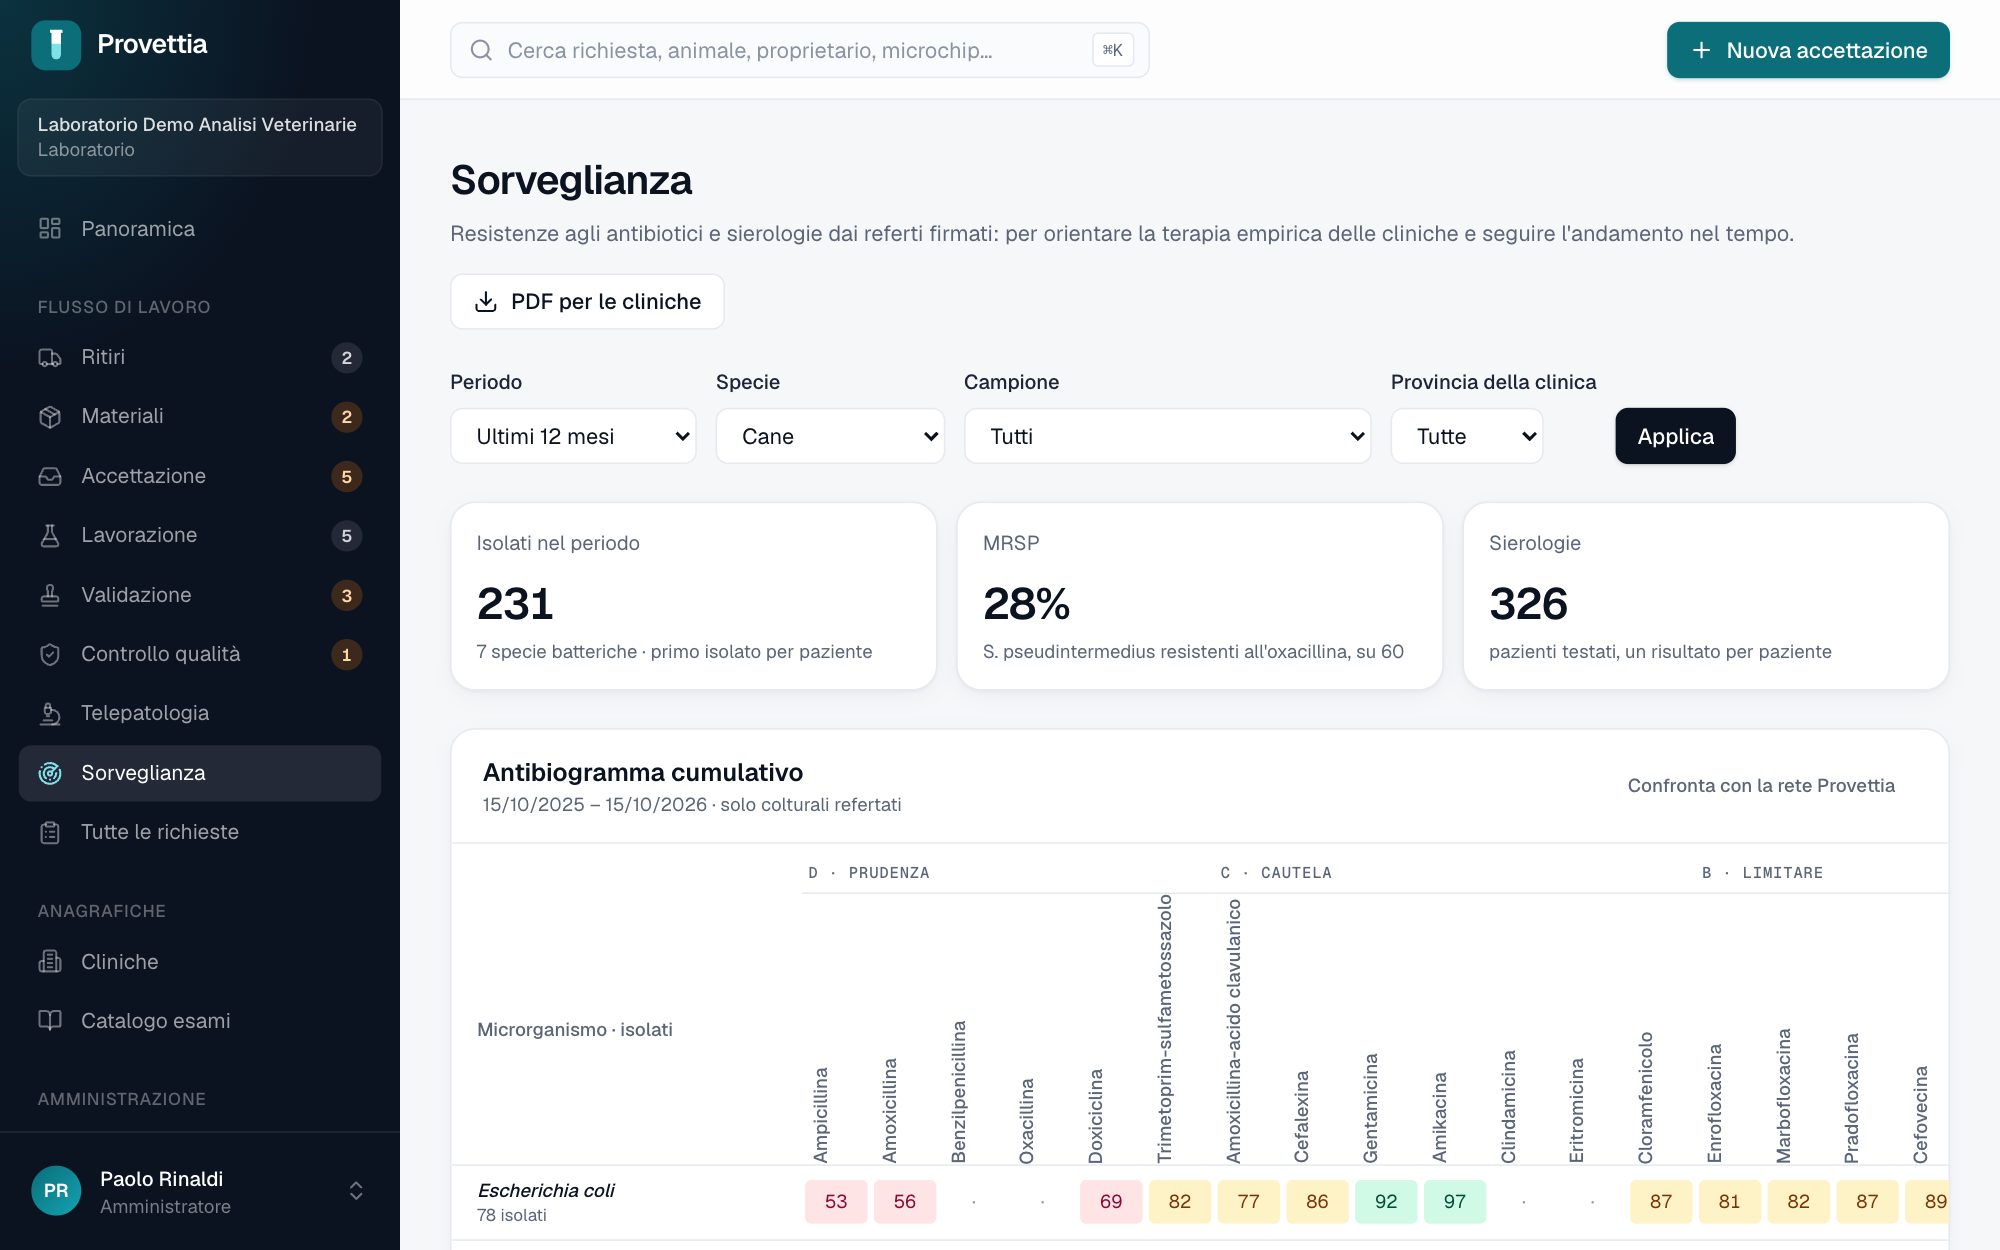Go to Ritiri in the sidebar
The width and height of the screenshot is (2000, 1250).
tap(200, 357)
